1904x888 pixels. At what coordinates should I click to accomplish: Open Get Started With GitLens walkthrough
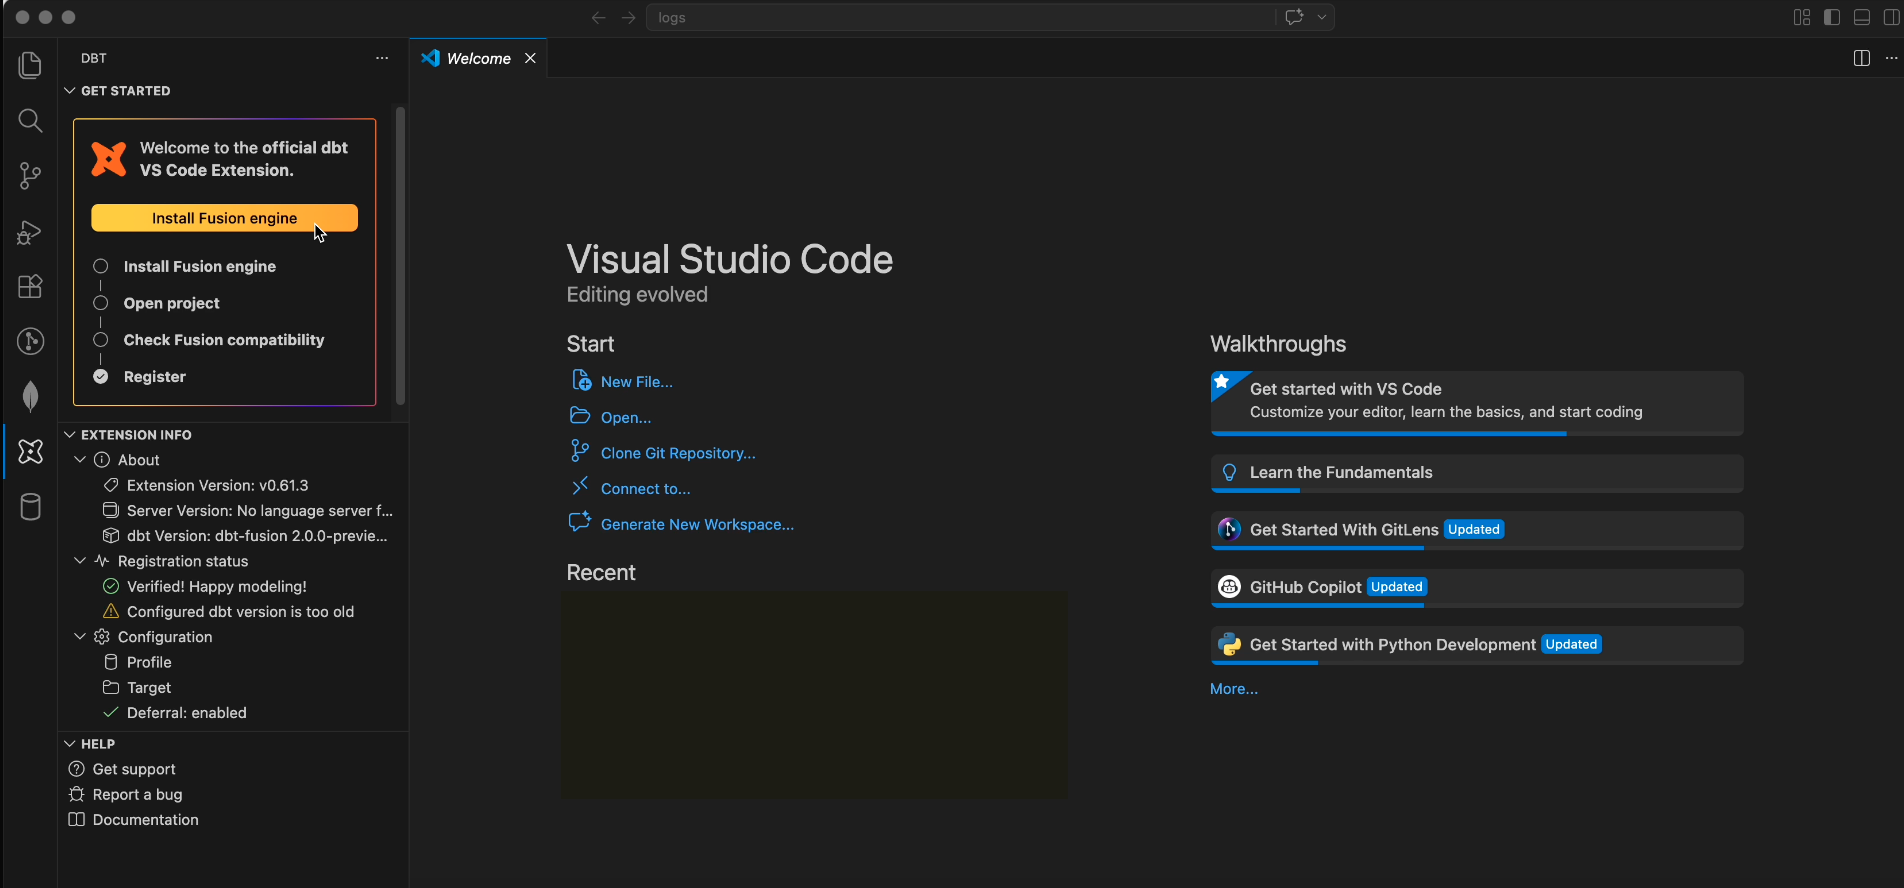point(1476,530)
